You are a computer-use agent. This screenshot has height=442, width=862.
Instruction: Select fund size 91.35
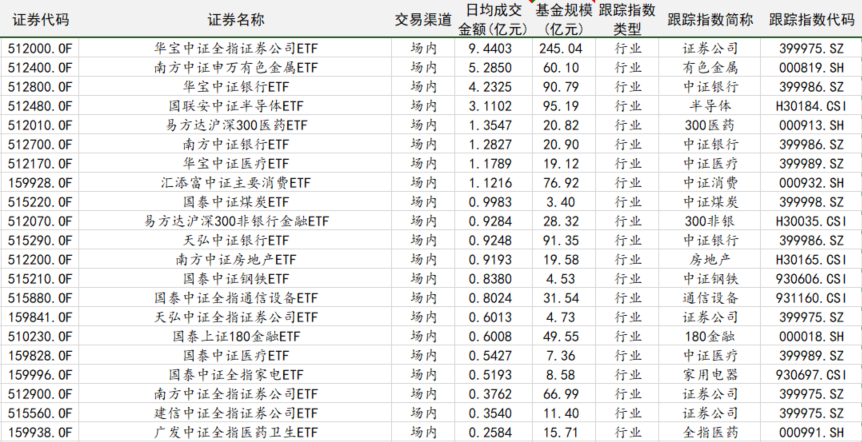pyautogui.click(x=560, y=241)
